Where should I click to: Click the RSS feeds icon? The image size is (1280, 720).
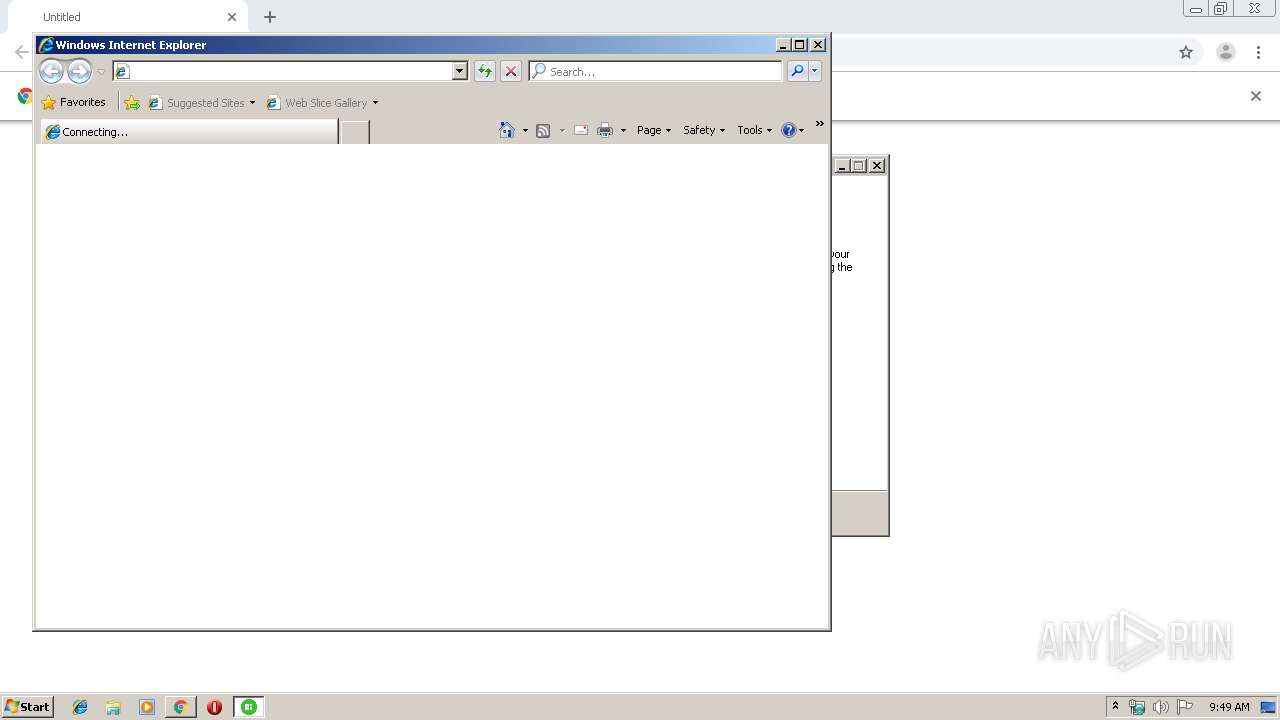[x=543, y=130]
